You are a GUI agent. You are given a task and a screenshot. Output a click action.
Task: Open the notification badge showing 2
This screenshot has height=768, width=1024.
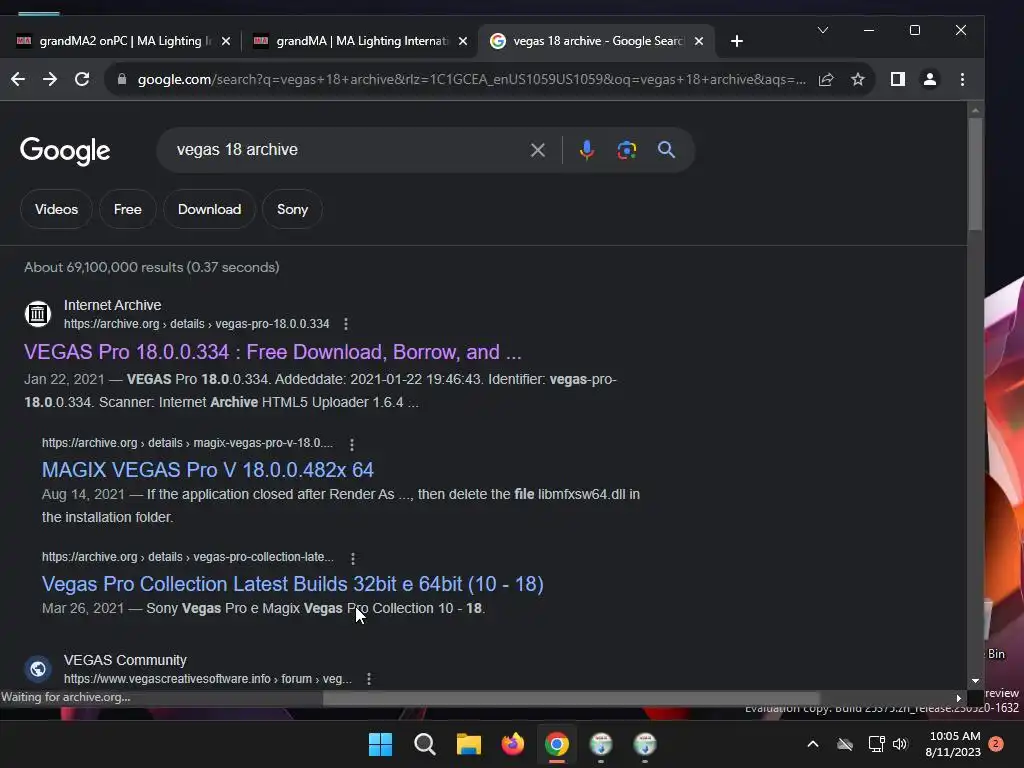[x=996, y=744]
